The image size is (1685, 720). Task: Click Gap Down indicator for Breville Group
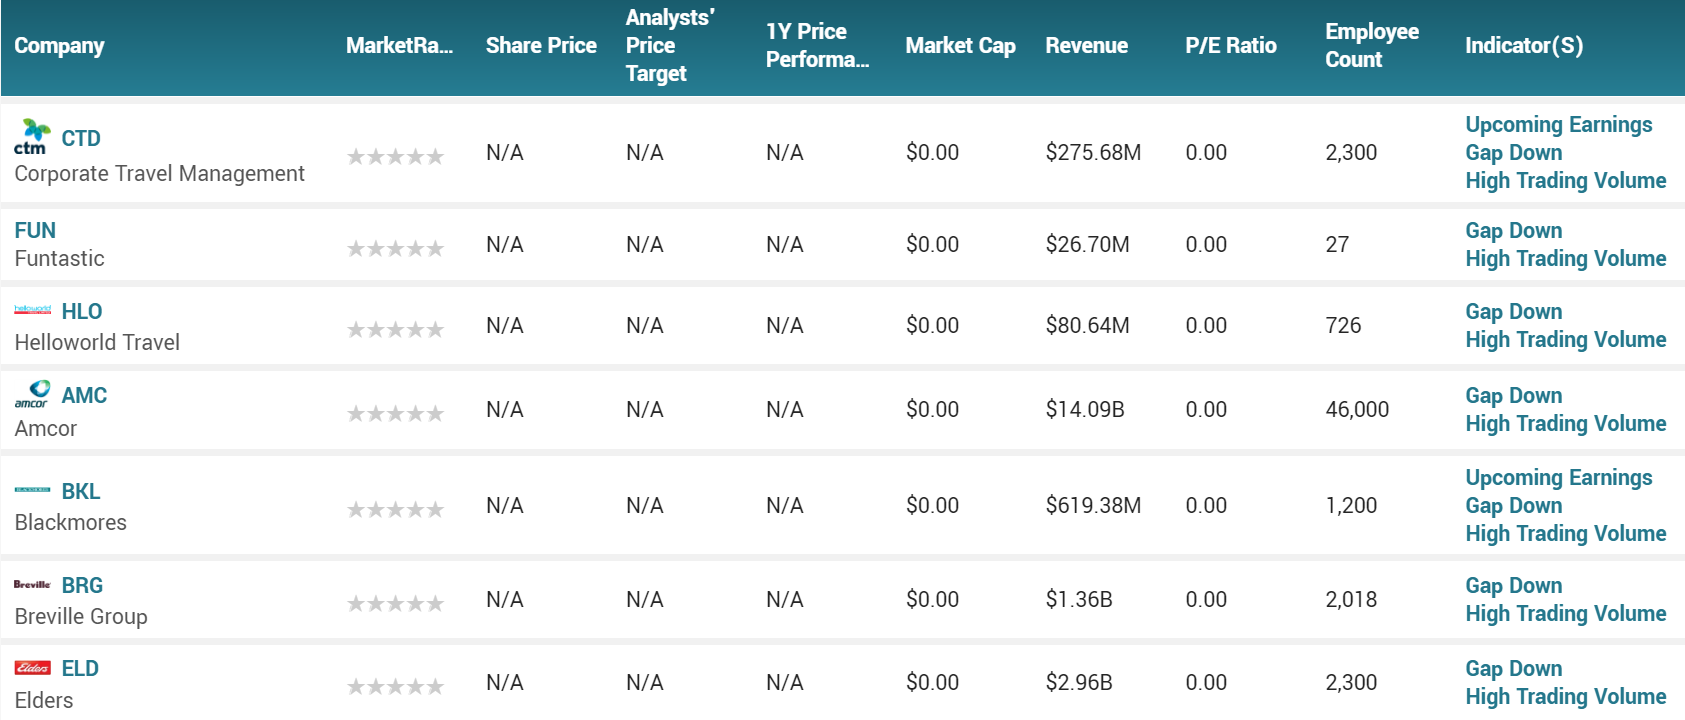click(1513, 586)
